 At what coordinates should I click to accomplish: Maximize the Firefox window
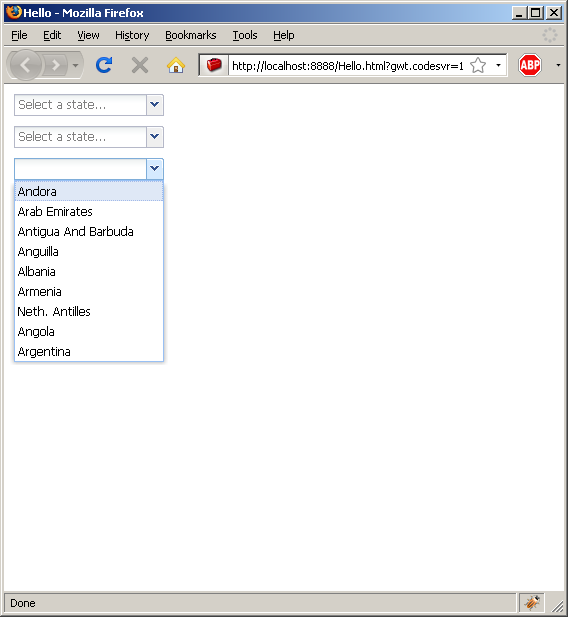[x=536, y=13]
